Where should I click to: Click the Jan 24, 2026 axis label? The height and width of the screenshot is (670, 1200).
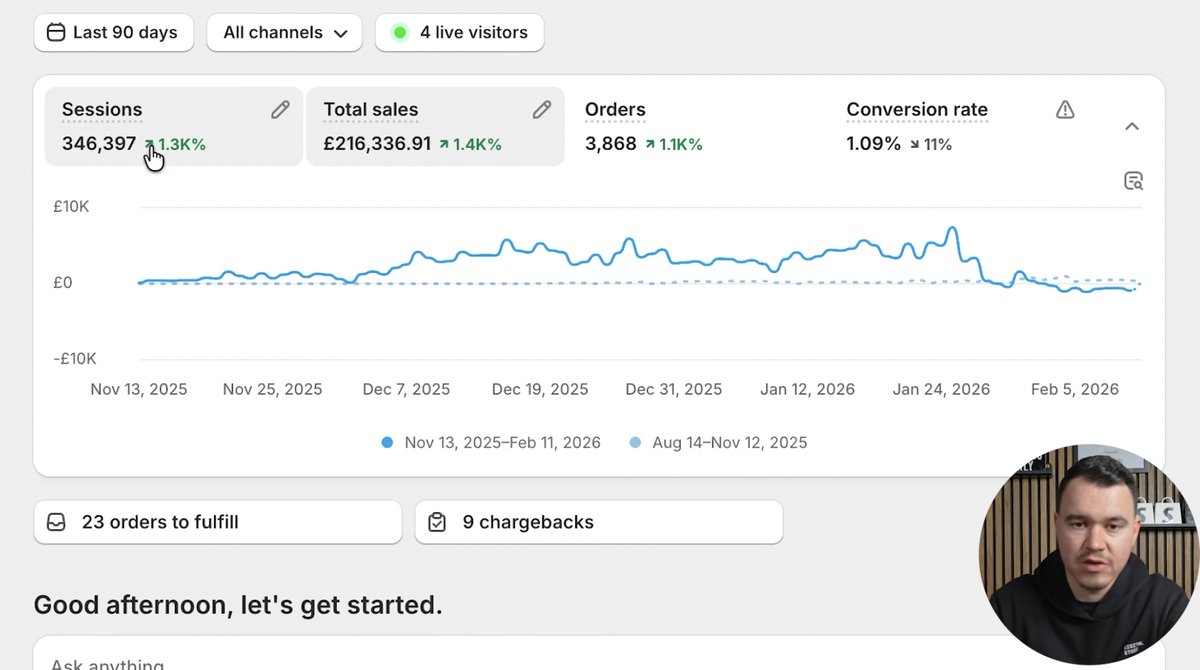[941, 389]
